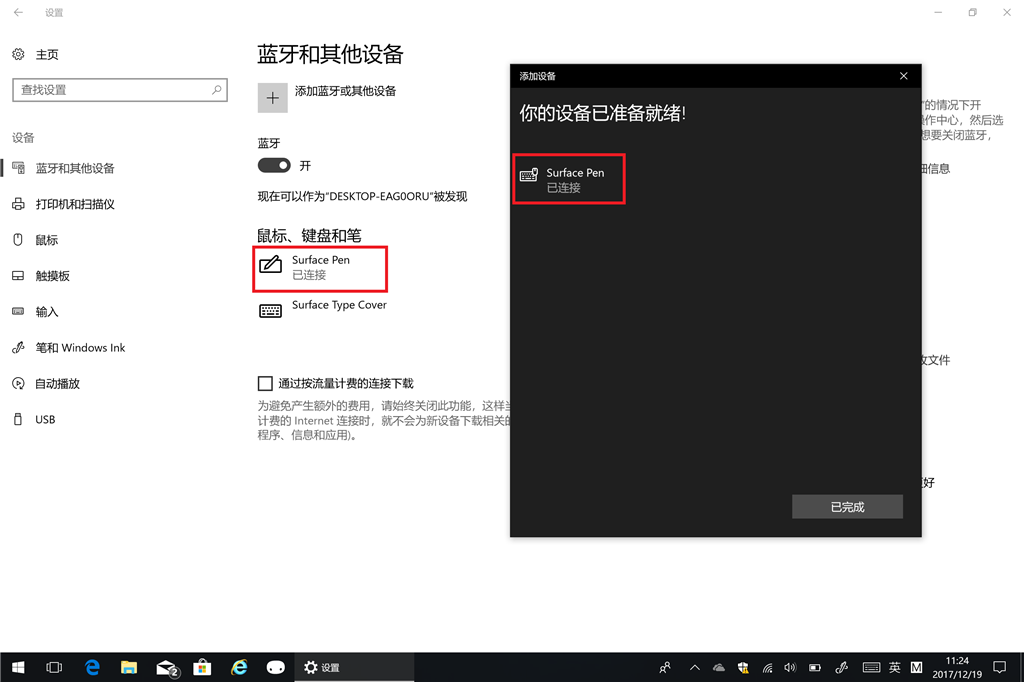Image resolution: width=1024 pixels, height=682 pixels.
Task: Click inside the 查找设置 search box
Action: point(110,89)
